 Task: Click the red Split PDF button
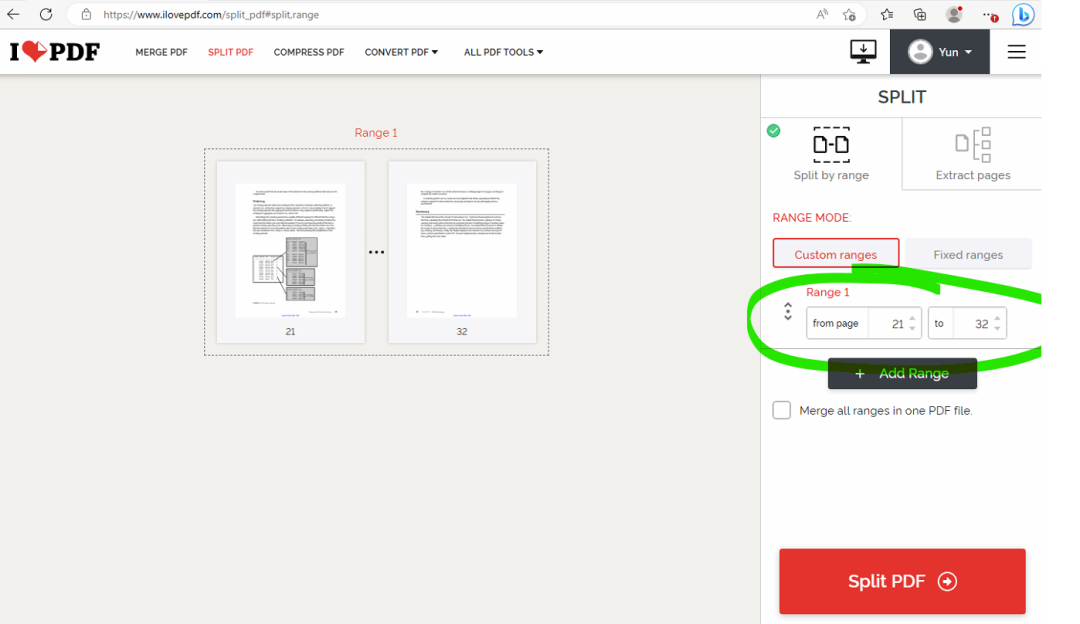click(x=902, y=581)
